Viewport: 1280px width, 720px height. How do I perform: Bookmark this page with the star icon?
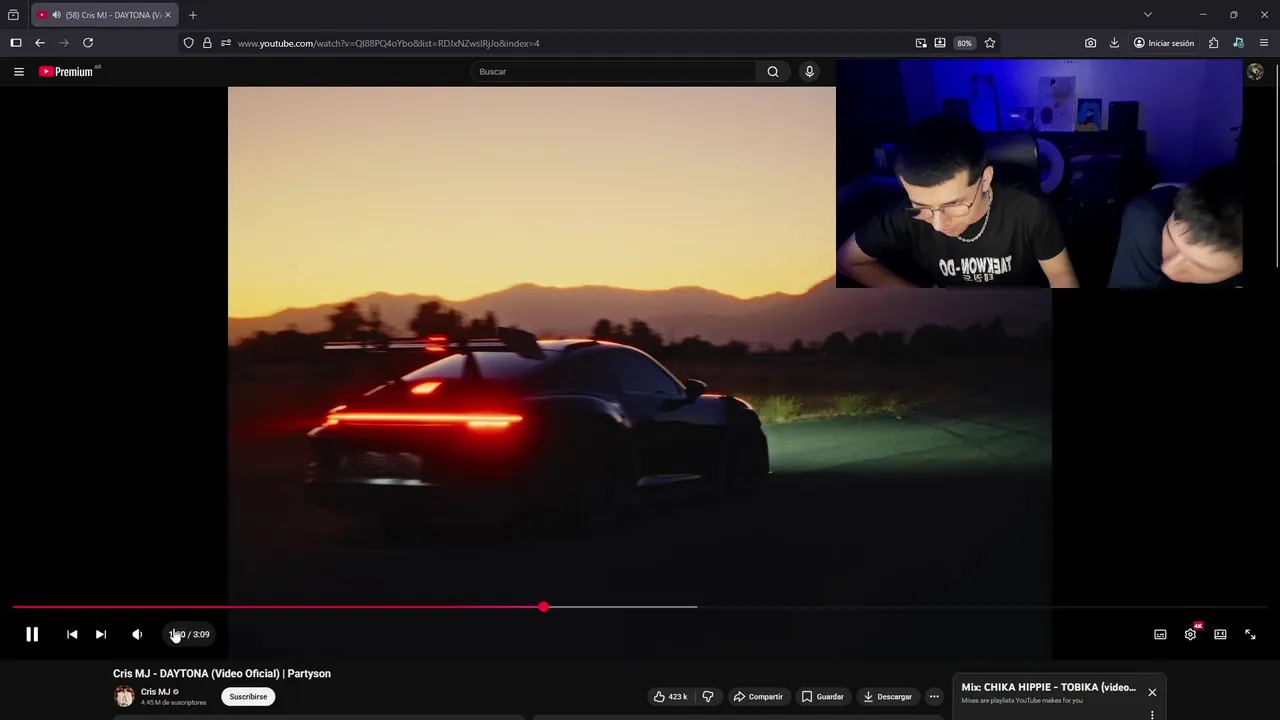pos(990,43)
